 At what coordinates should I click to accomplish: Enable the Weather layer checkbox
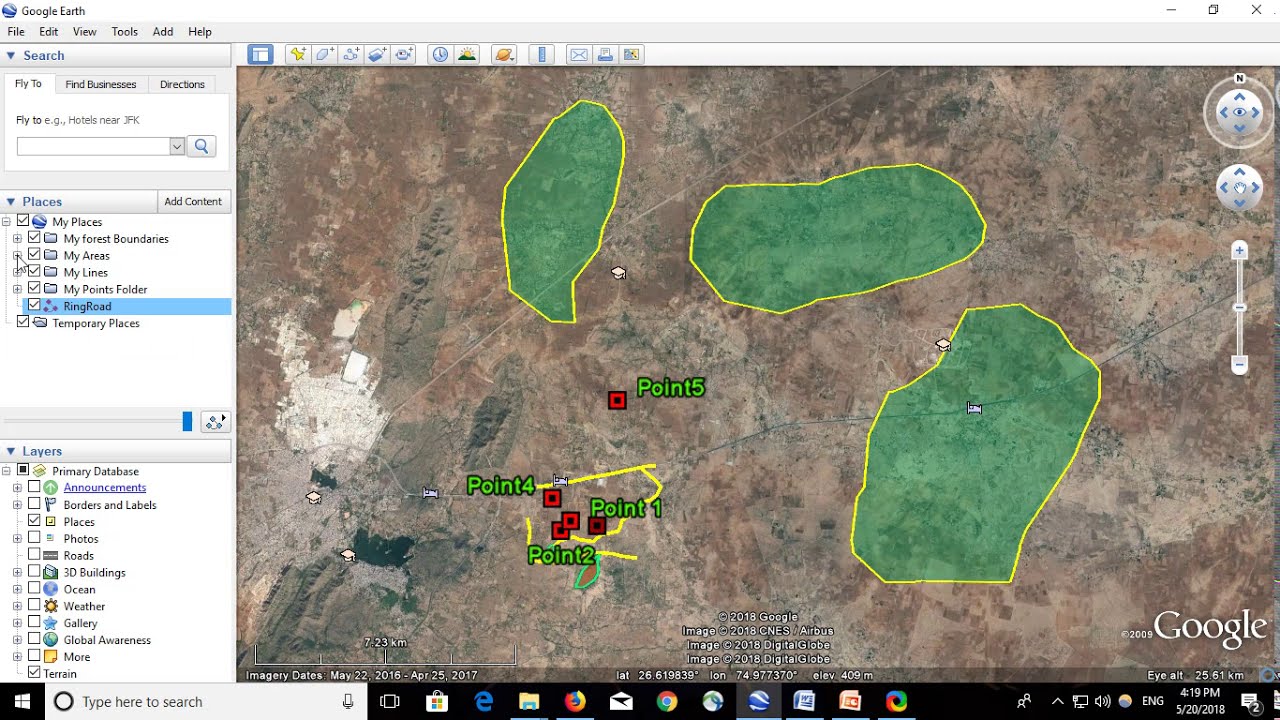34,606
